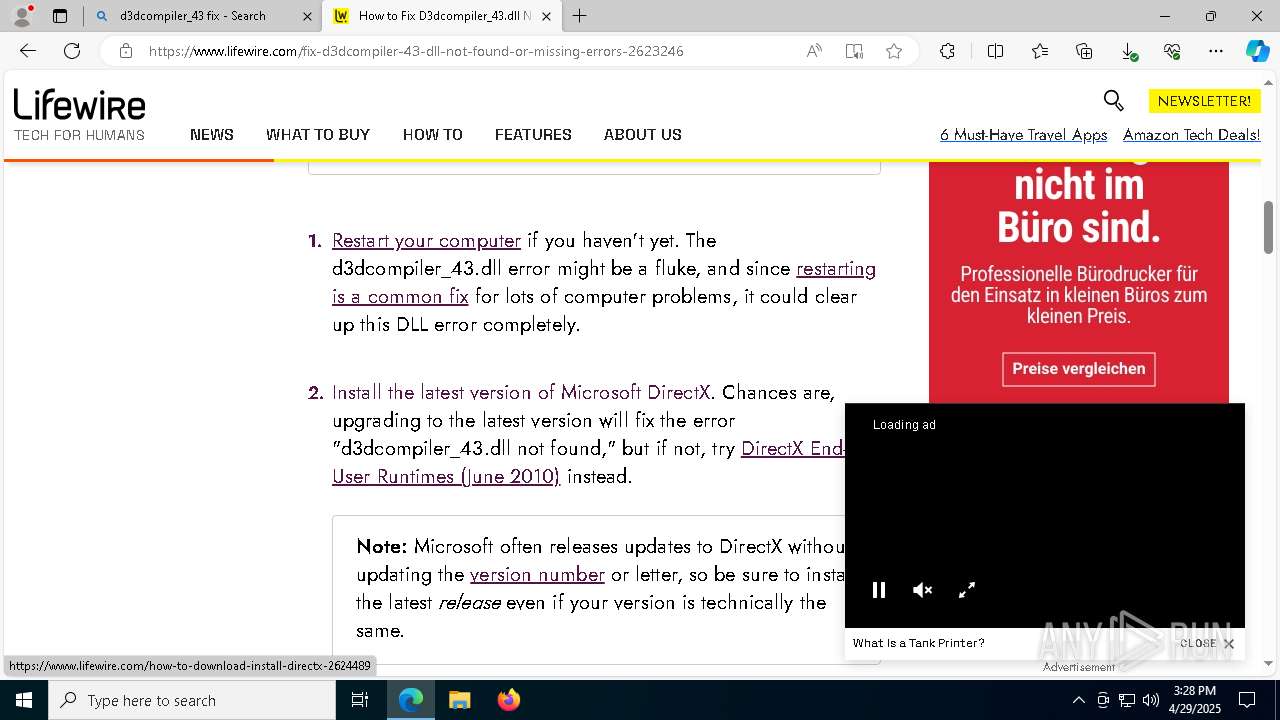This screenshot has width=1280, height=720.
Task: Click the address bar URL
Action: tap(416, 51)
